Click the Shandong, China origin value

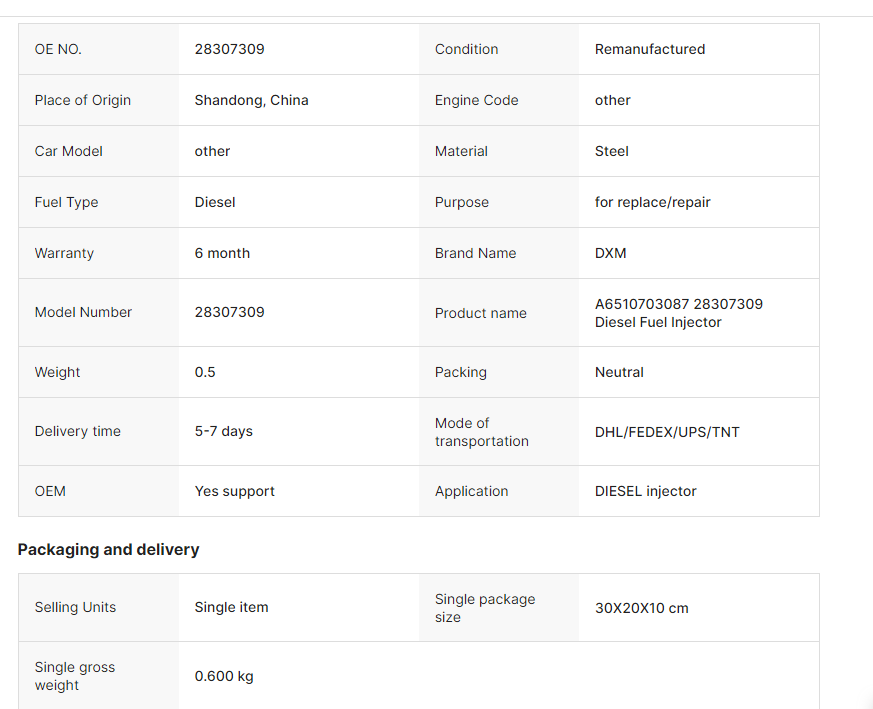251,100
